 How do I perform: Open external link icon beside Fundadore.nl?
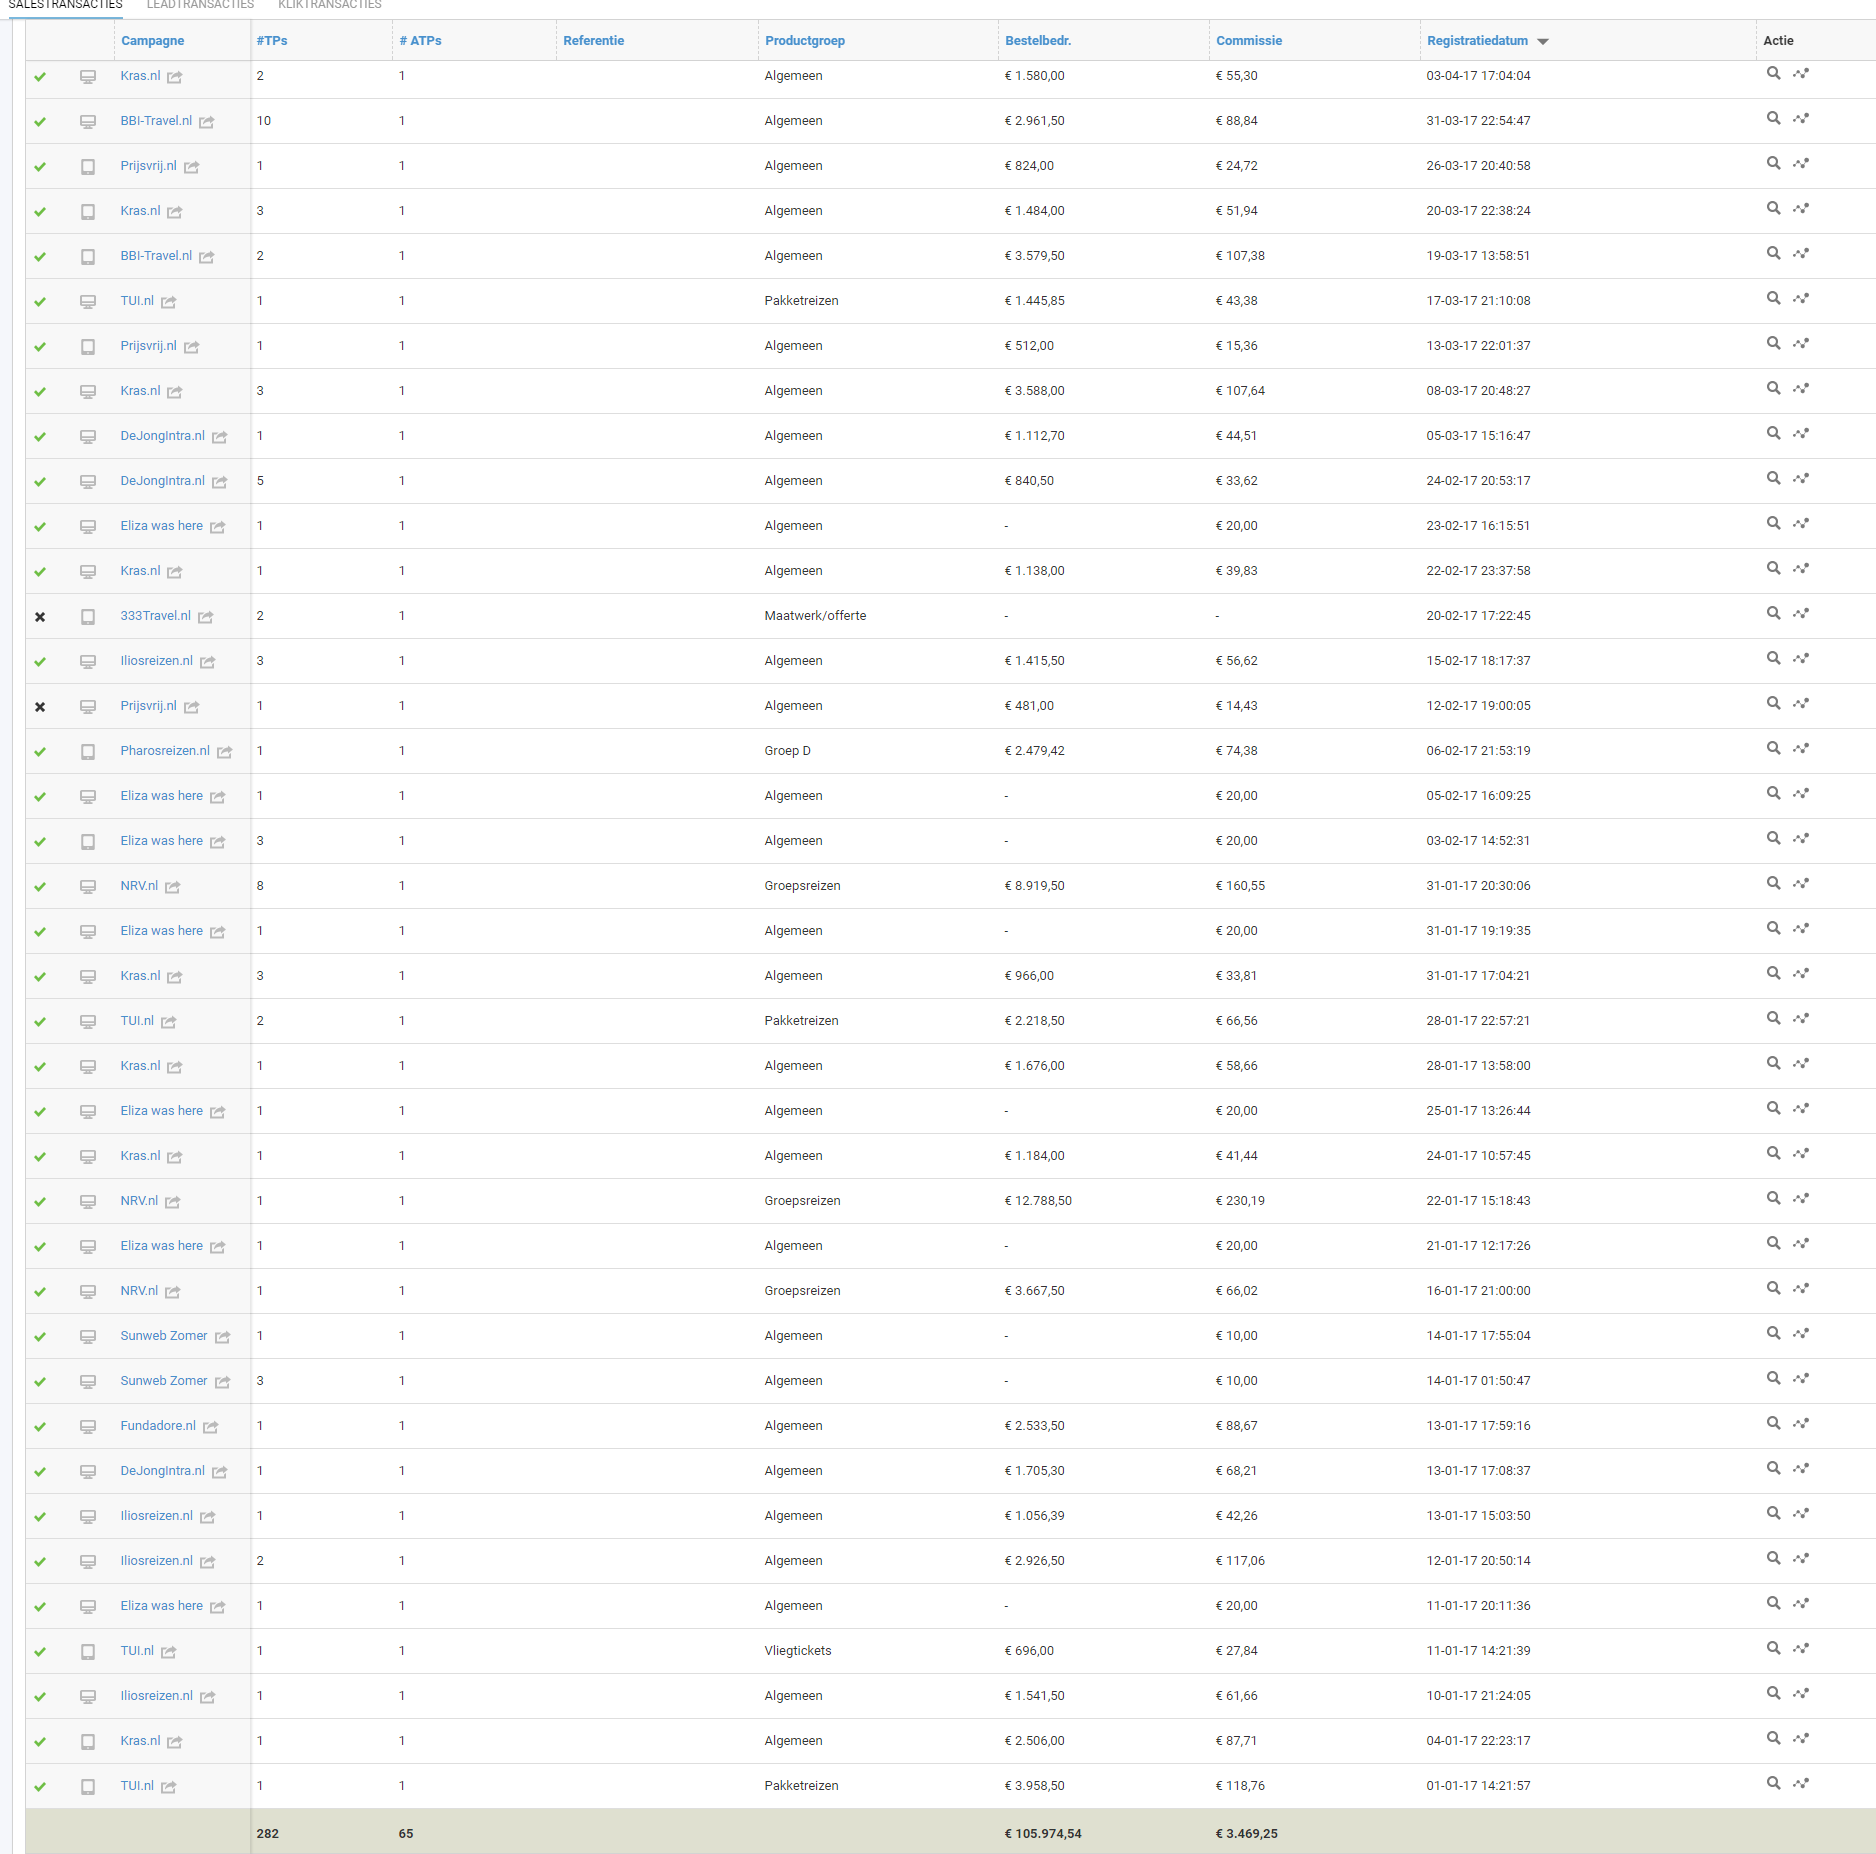coord(211,1427)
